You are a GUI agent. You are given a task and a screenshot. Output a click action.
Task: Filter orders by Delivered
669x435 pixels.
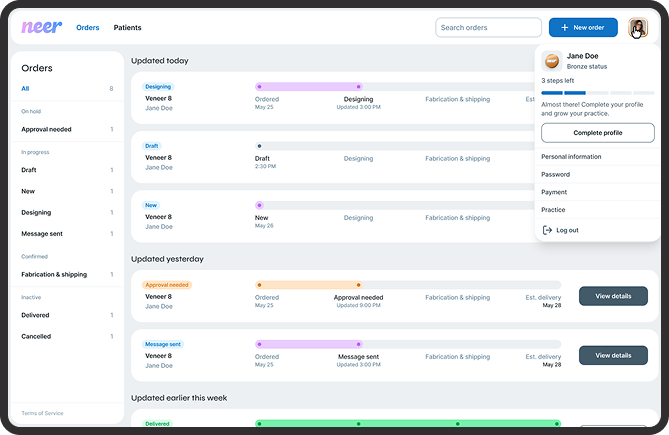coord(67,315)
